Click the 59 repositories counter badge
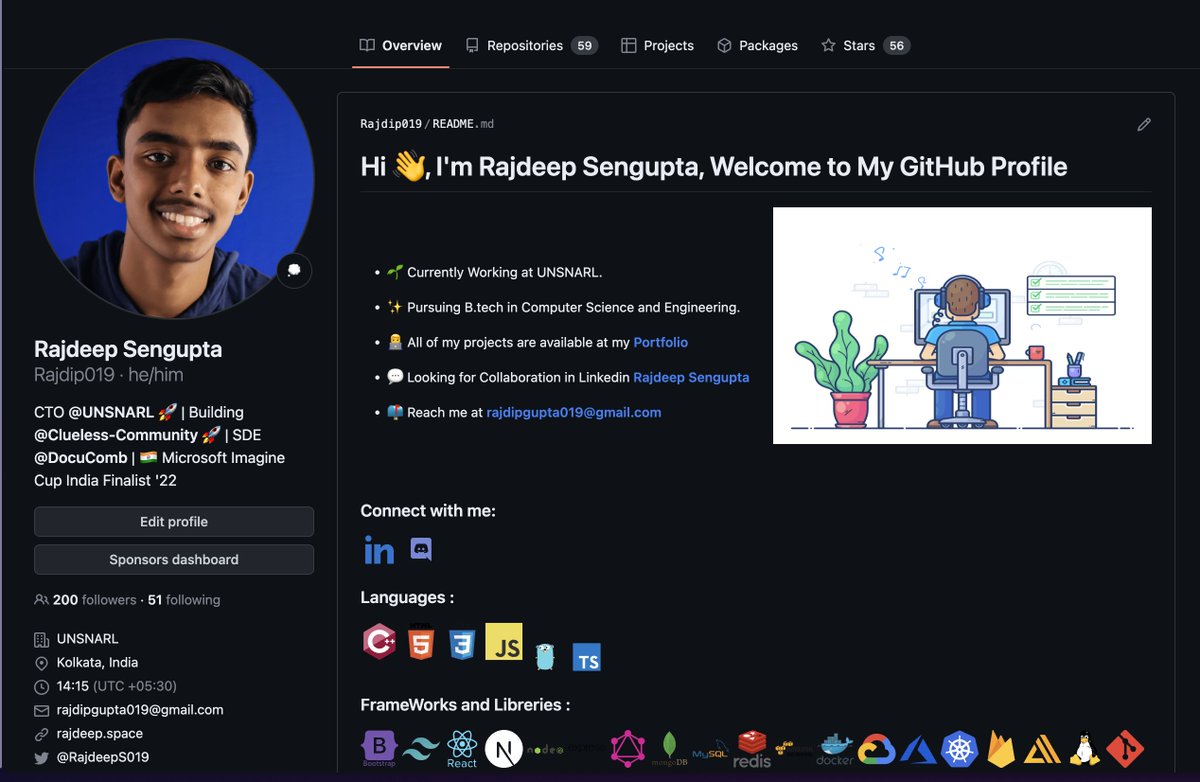Image resolution: width=1200 pixels, height=782 pixels. click(584, 46)
